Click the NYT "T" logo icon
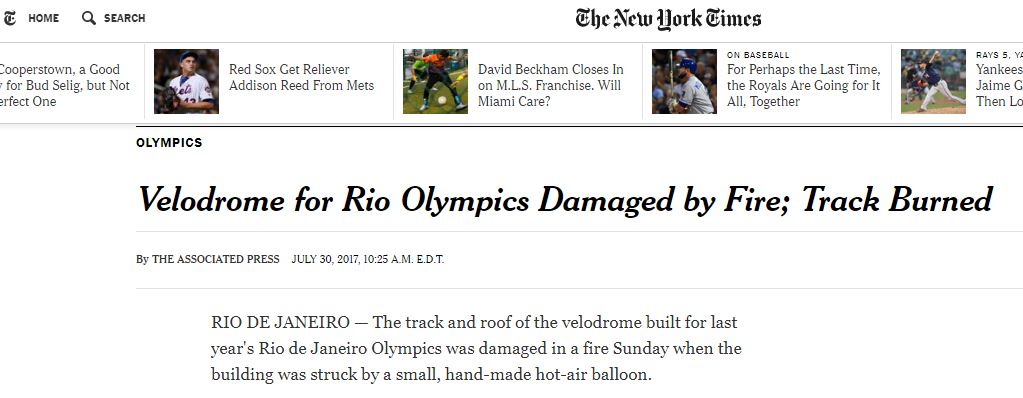The height and width of the screenshot is (398, 1023). click(8, 18)
